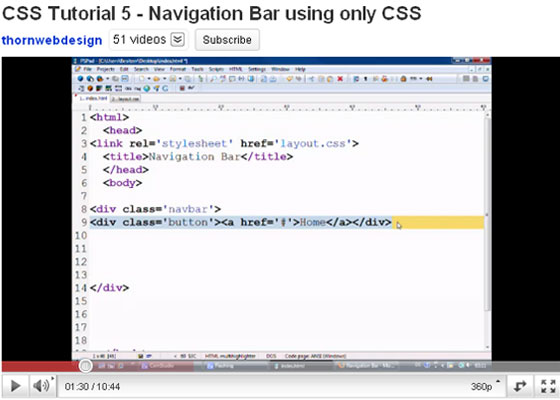The width and height of the screenshot is (560, 400).
Task: Open the Edit menu in PSPad
Action: click(x=124, y=69)
